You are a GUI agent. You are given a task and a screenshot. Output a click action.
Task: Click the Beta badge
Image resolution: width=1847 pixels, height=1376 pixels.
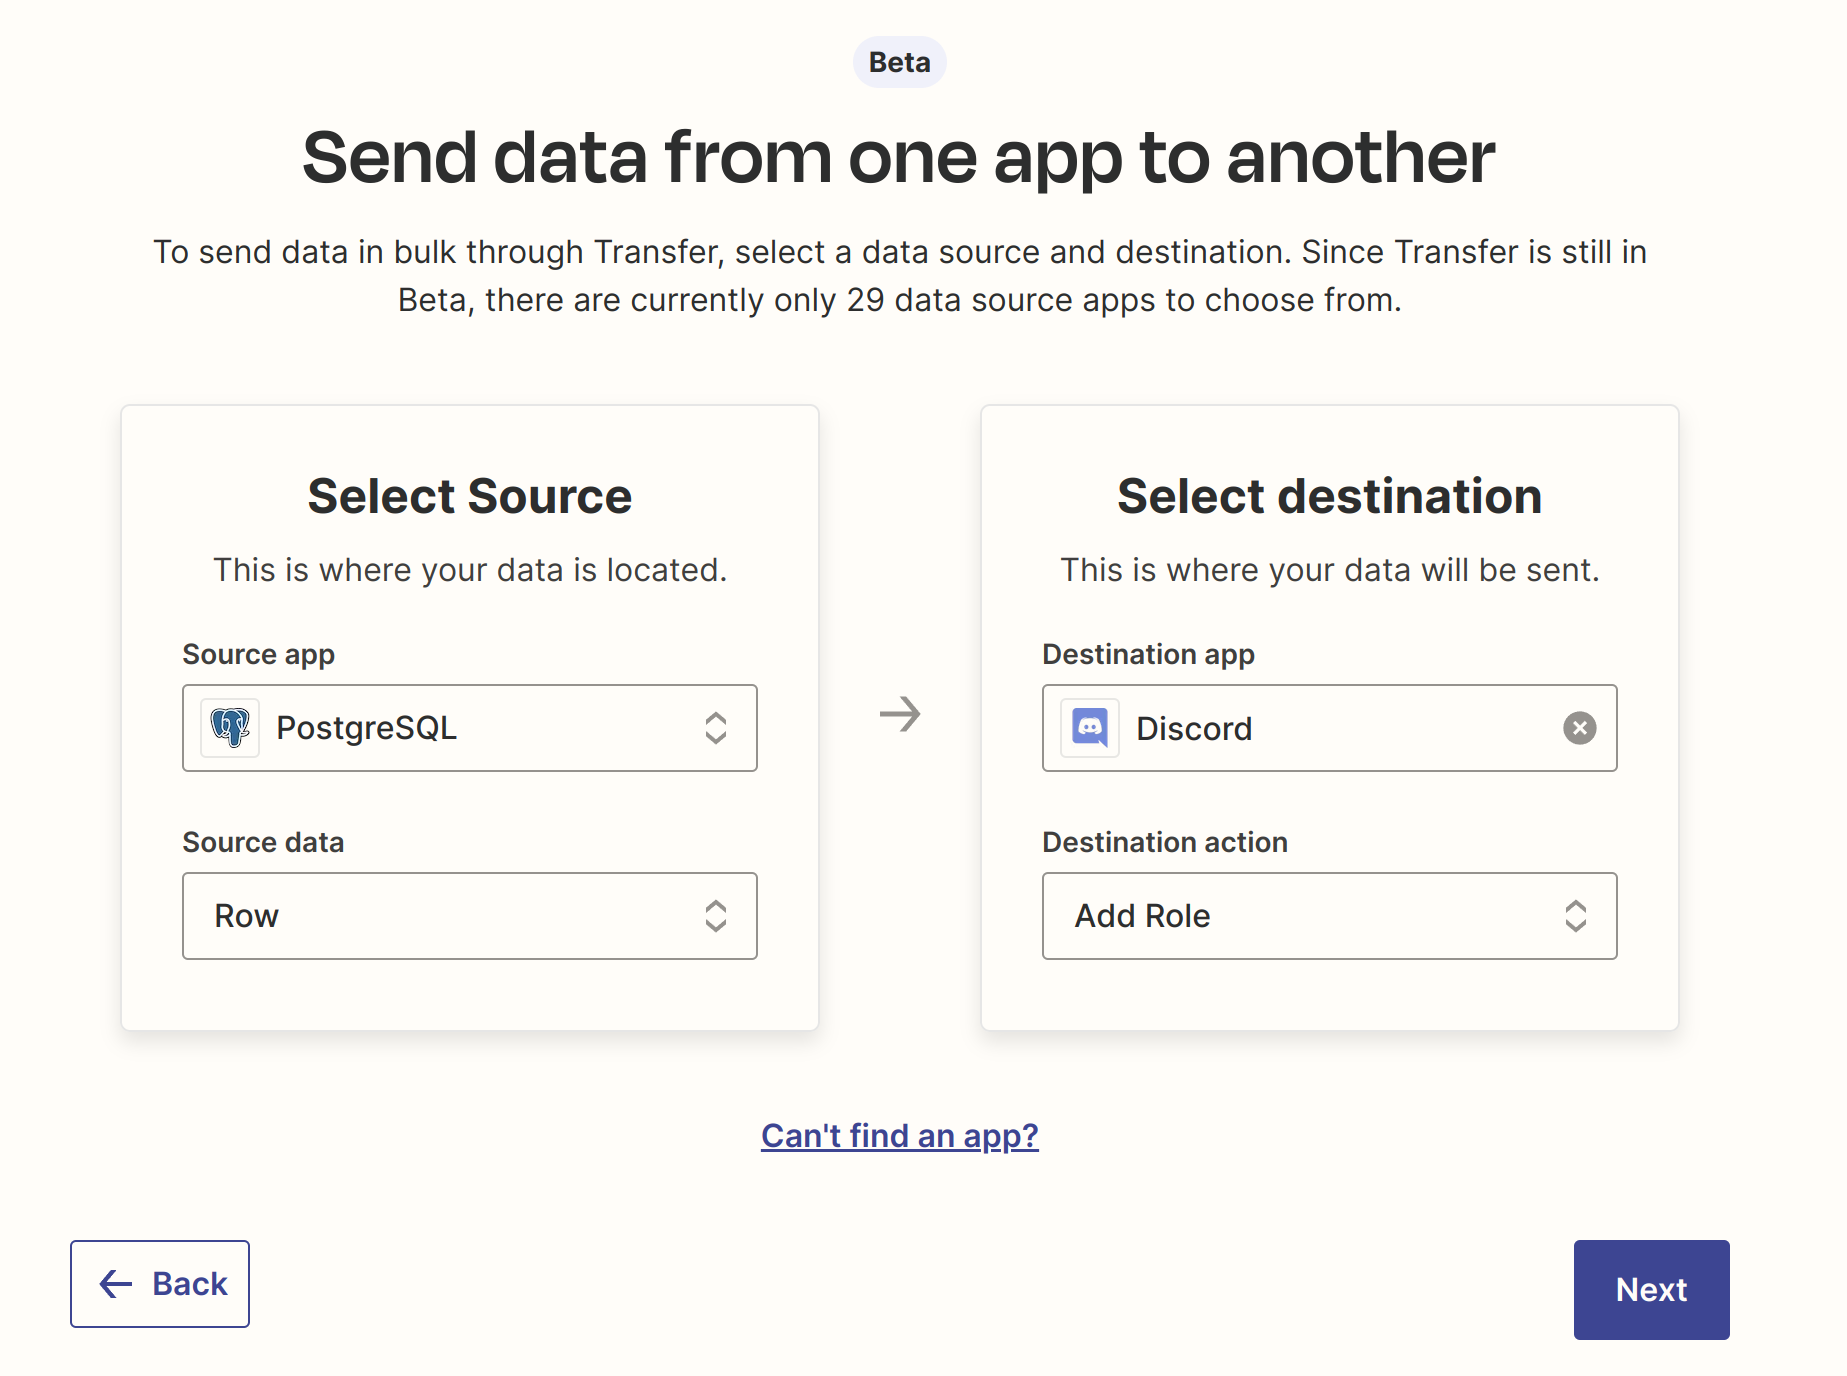tap(899, 62)
